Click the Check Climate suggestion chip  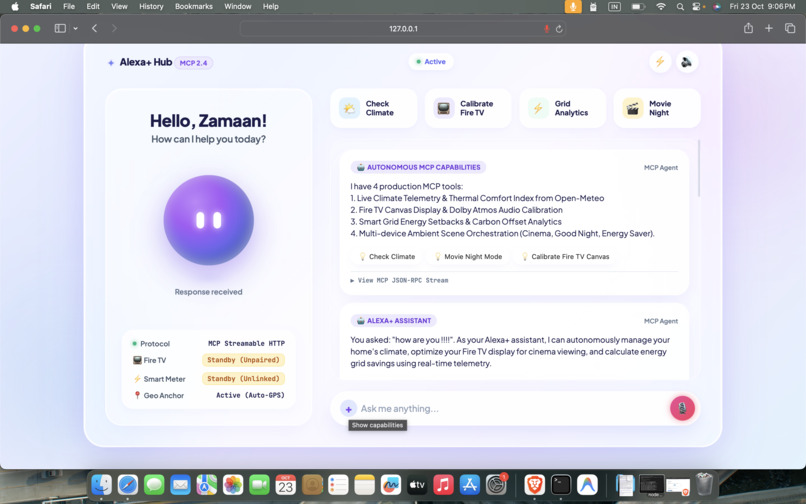(387, 256)
